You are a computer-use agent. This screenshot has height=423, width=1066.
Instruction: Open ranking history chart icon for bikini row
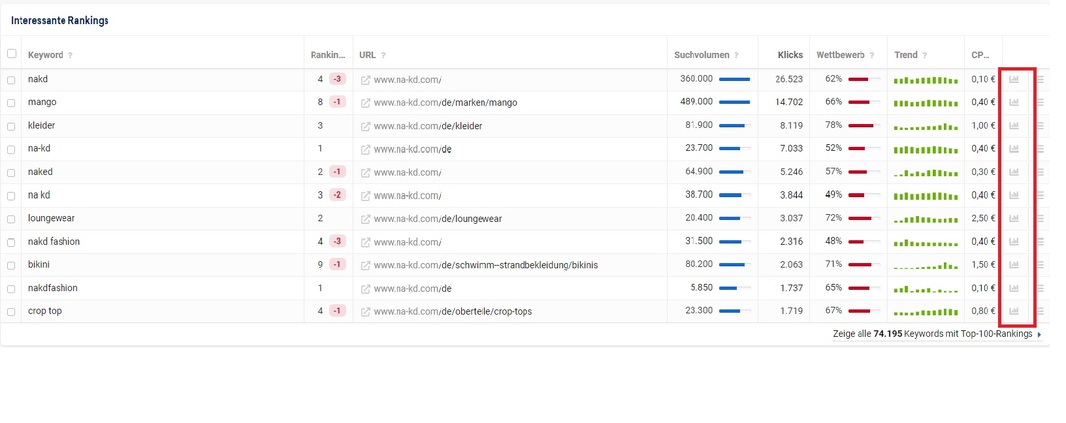tap(1014, 265)
